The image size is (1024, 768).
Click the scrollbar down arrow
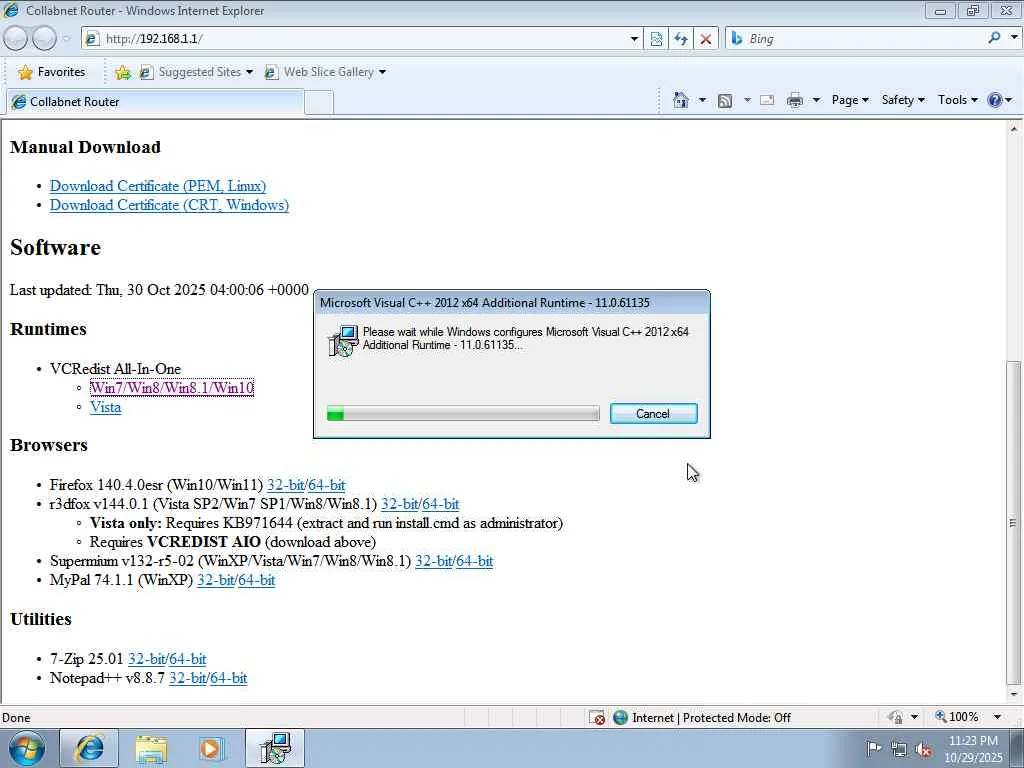coord(1014,694)
